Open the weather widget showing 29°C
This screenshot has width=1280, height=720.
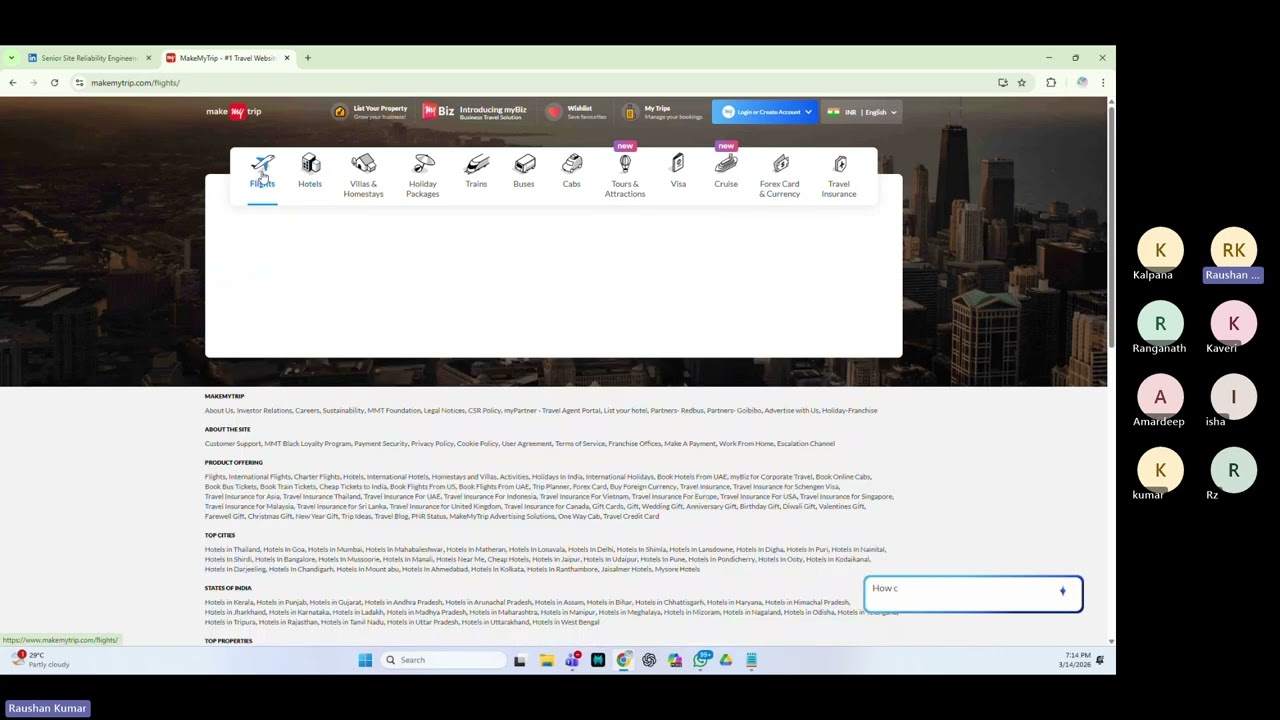[x=40, y=660]
